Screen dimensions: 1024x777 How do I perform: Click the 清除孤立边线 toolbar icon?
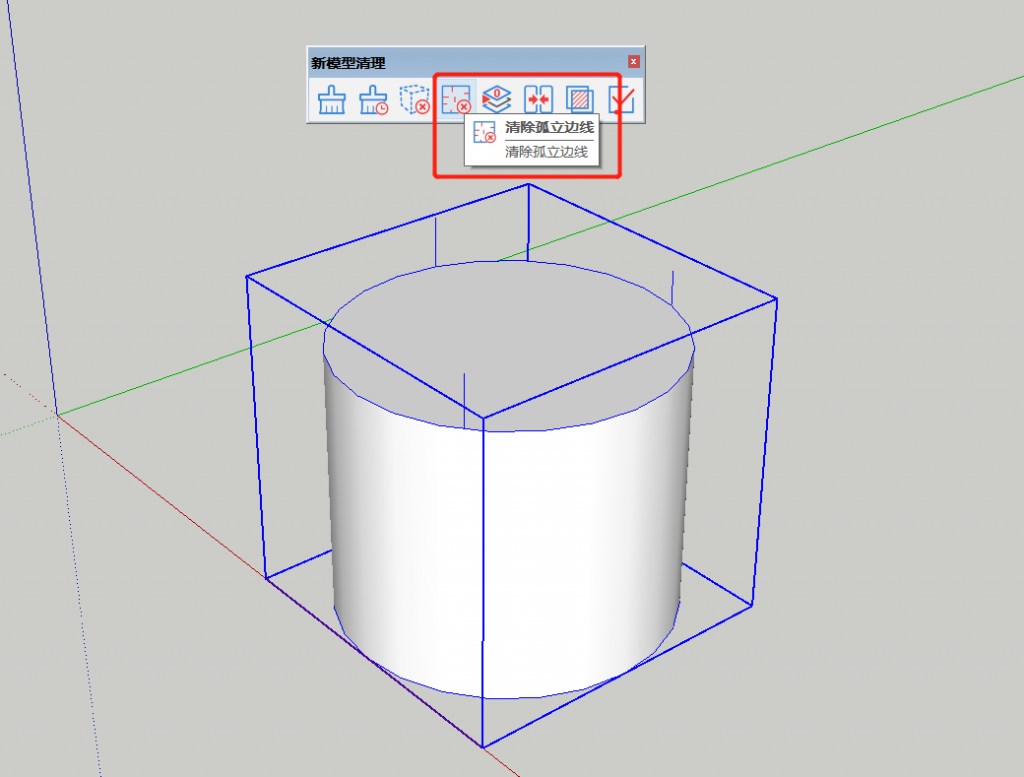[x=456, y=99]
